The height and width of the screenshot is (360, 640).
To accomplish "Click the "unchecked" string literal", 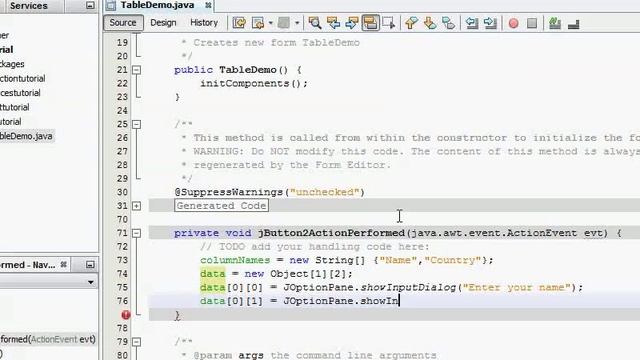I will (x=324, y=192).
